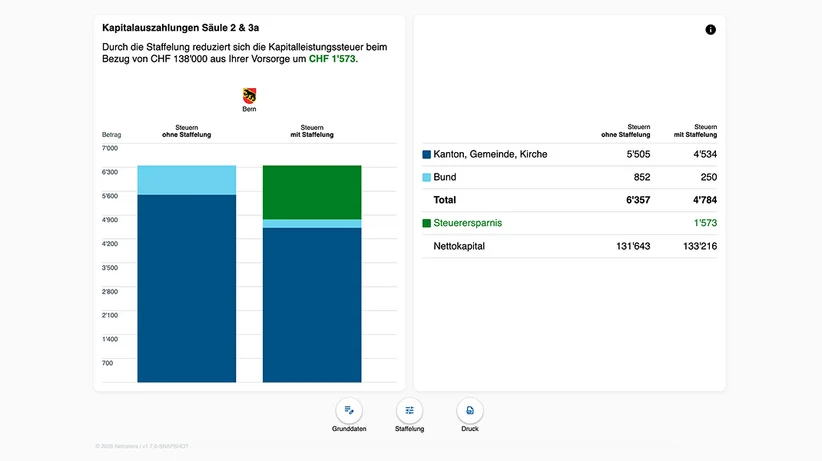
Task: Click the Grunddaten edit icon
Action: [x=349, y=411]
